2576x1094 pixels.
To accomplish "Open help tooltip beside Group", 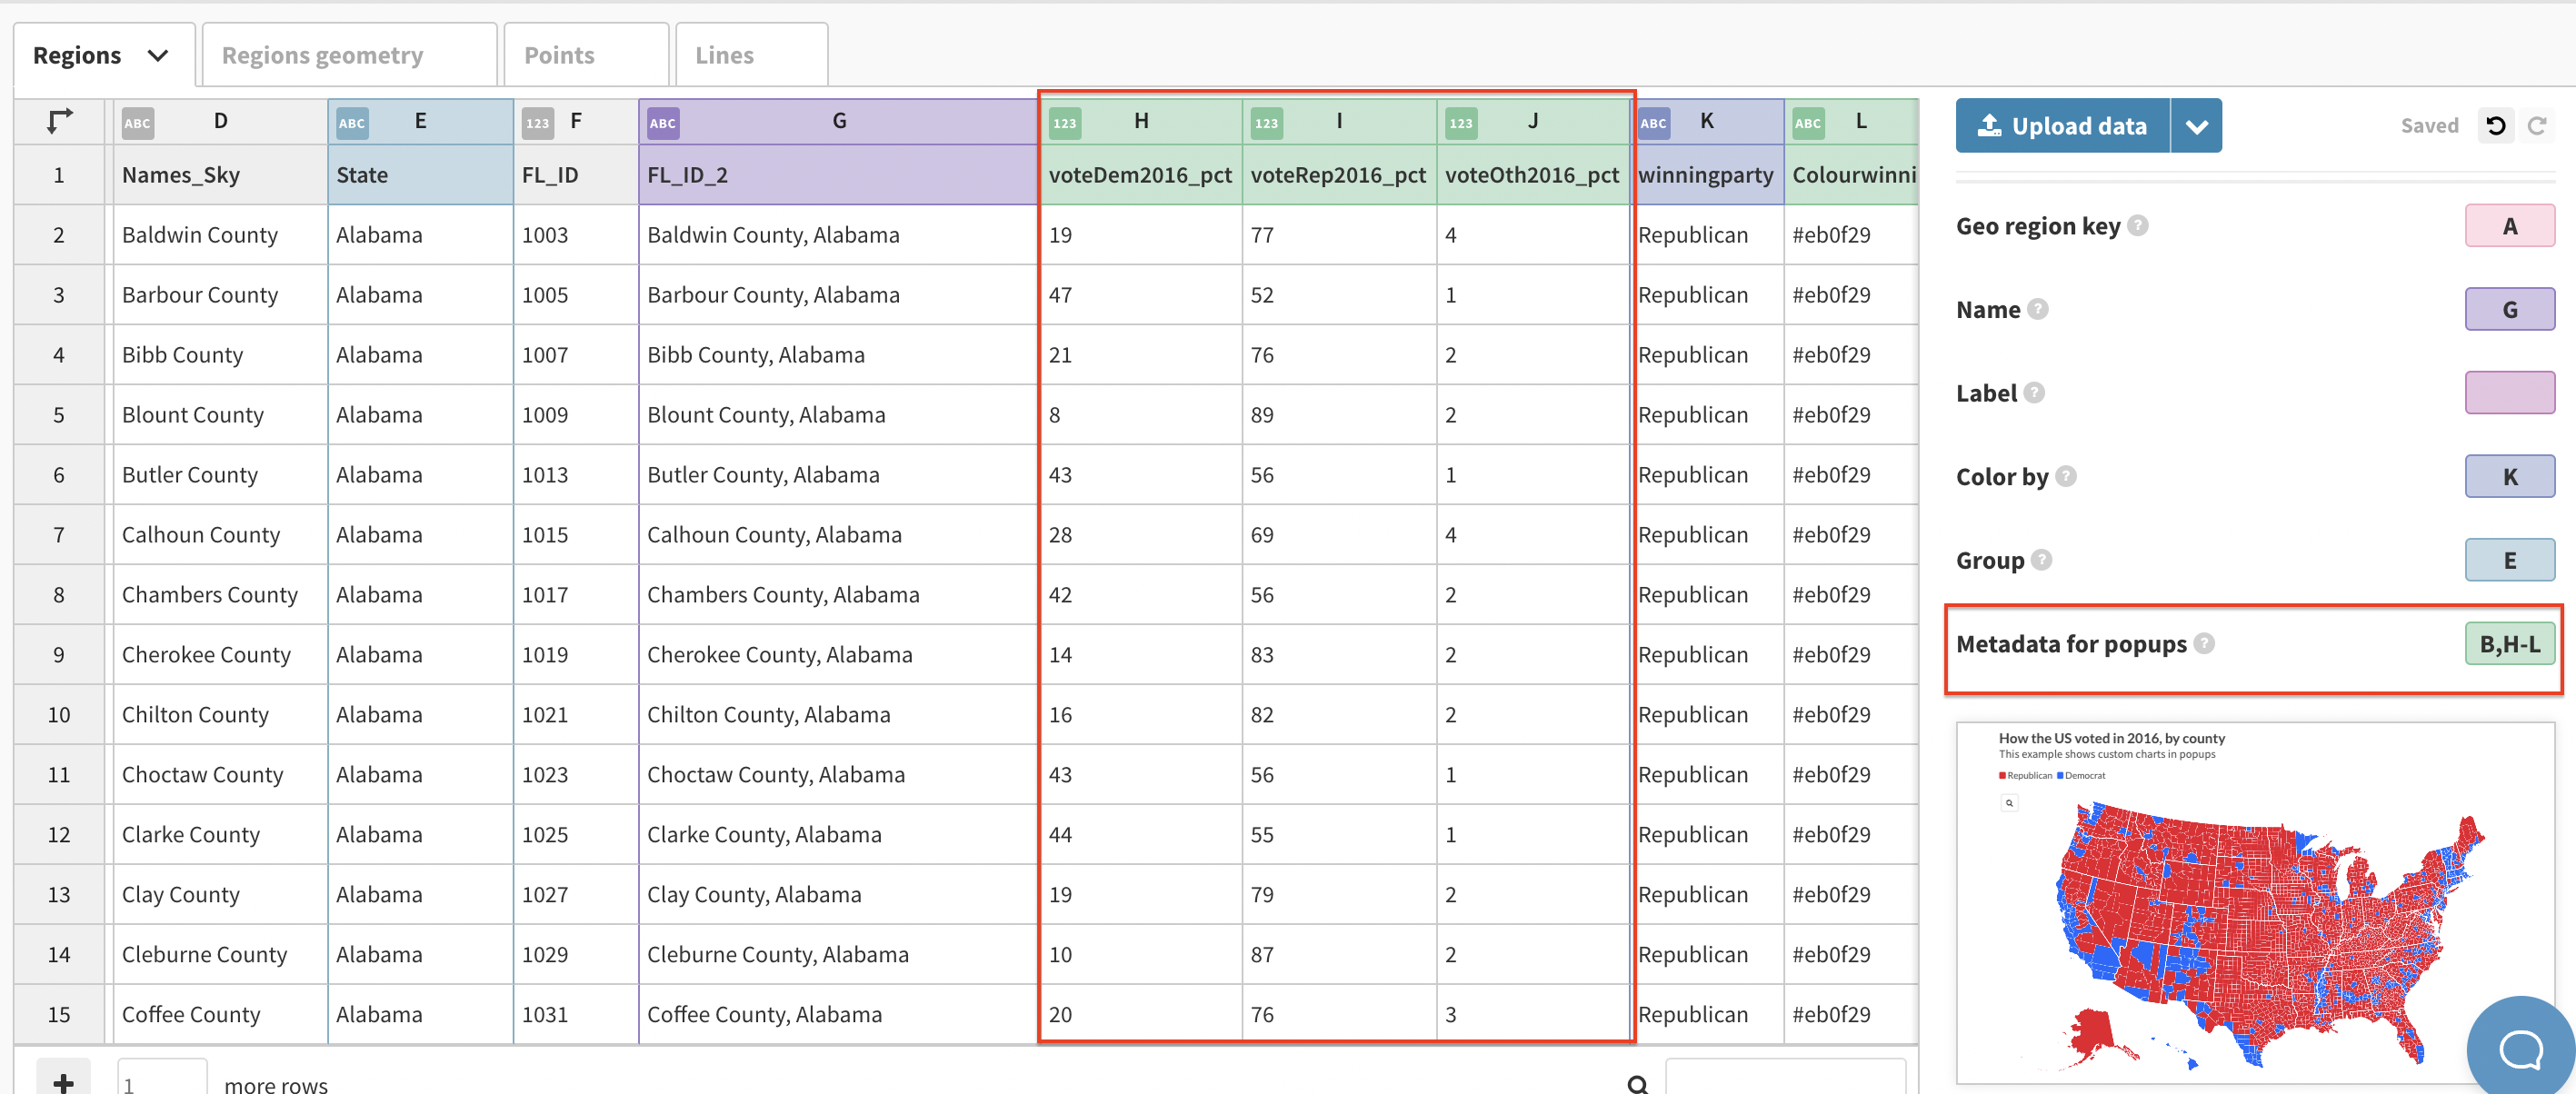I will 2042,560.
